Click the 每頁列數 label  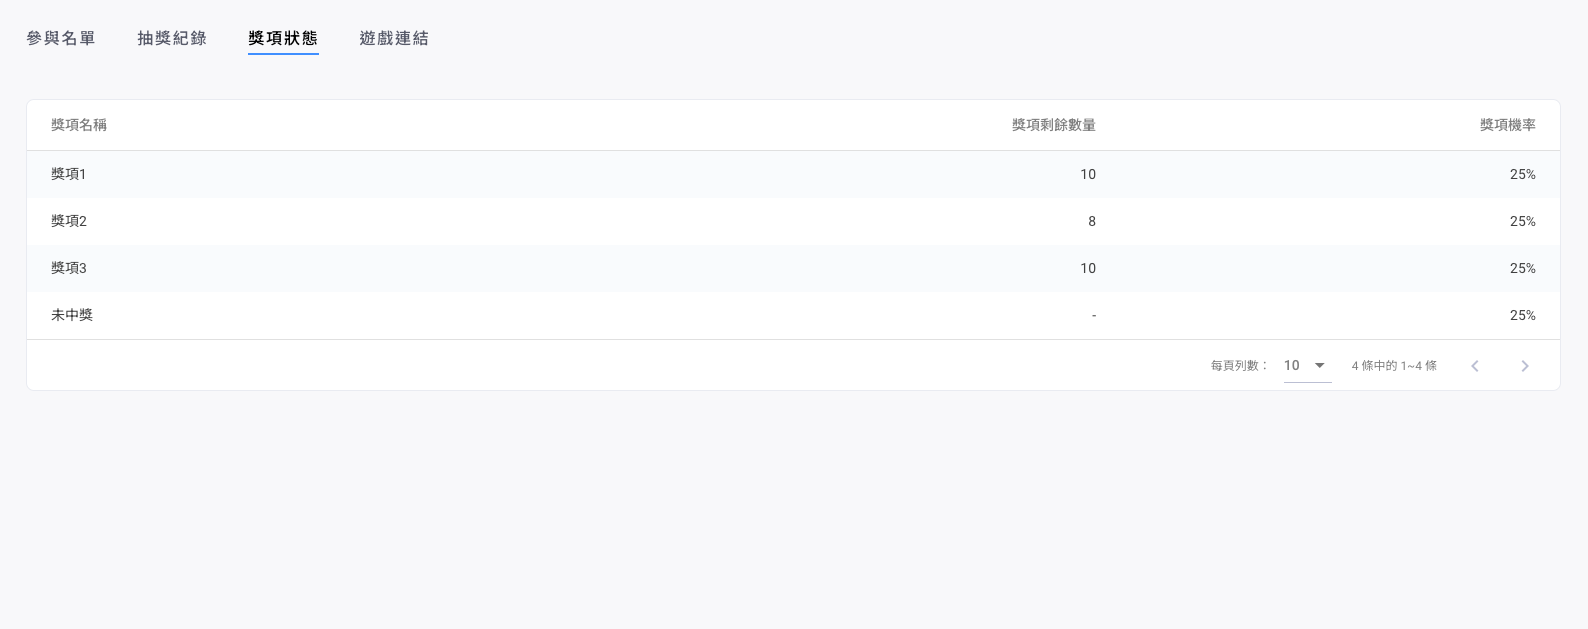tap(1239, 366)
